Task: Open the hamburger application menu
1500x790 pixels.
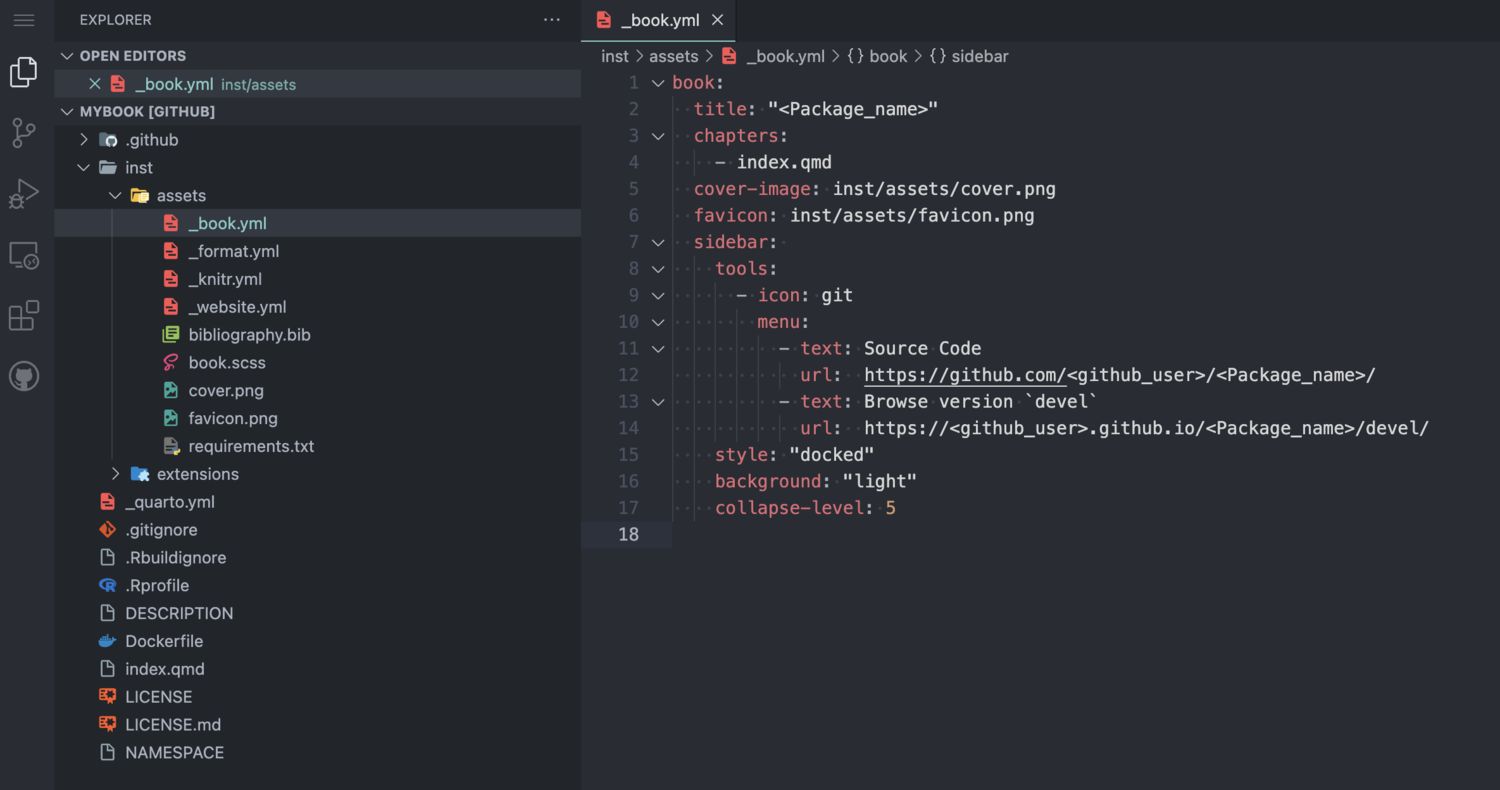Action: 23,20
